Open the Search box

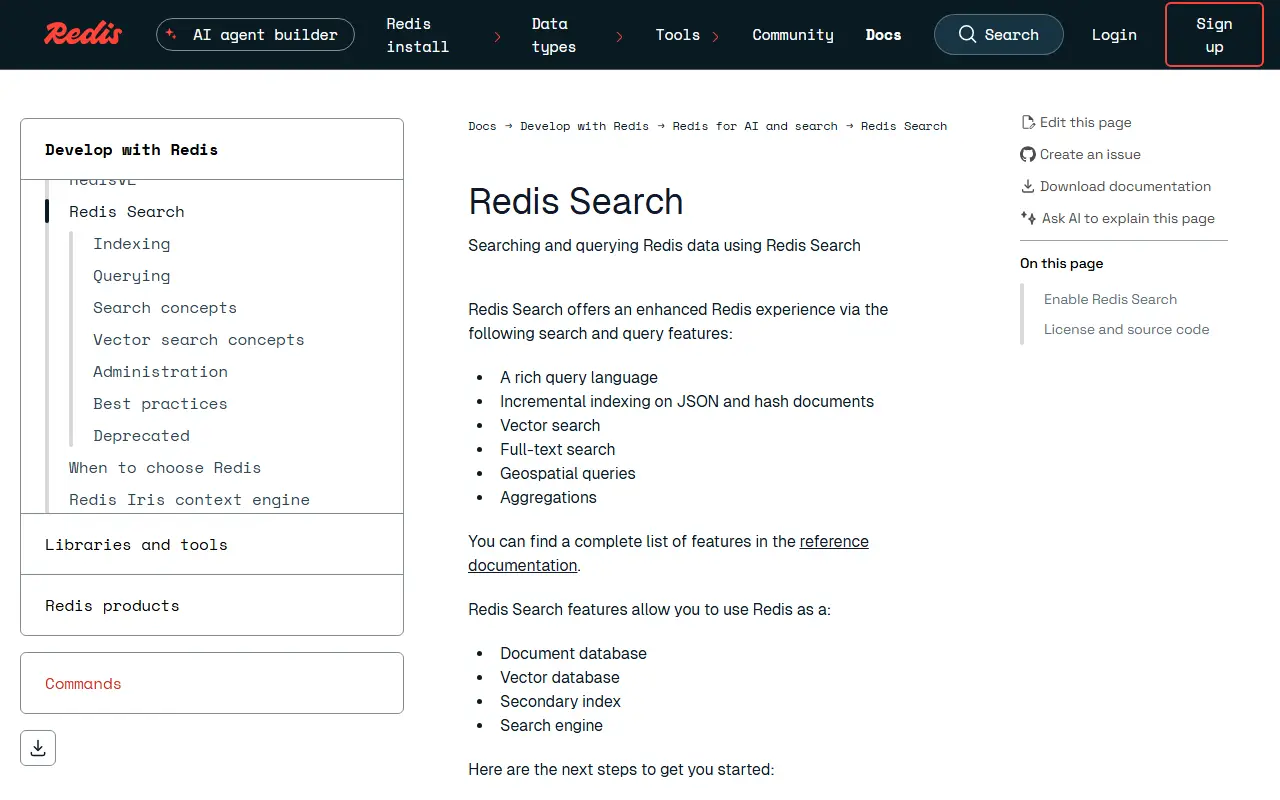[x=998, y=34]
